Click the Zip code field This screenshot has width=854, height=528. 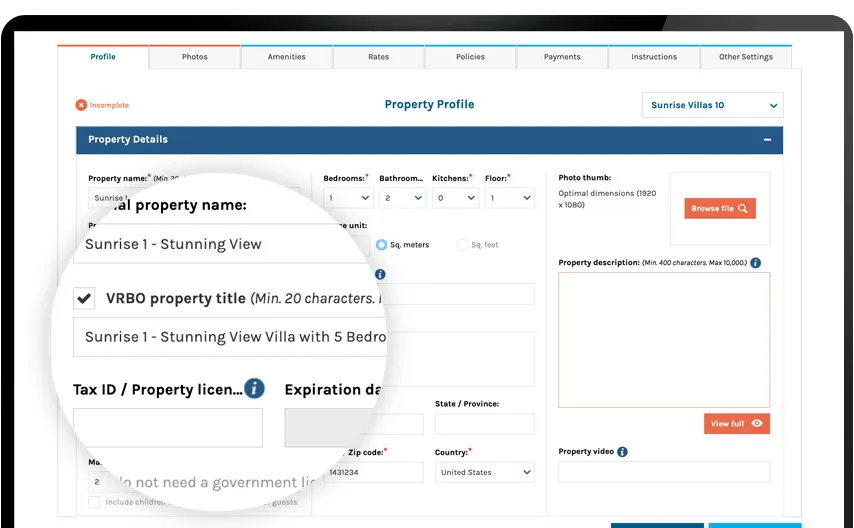[x=373, y=472]
